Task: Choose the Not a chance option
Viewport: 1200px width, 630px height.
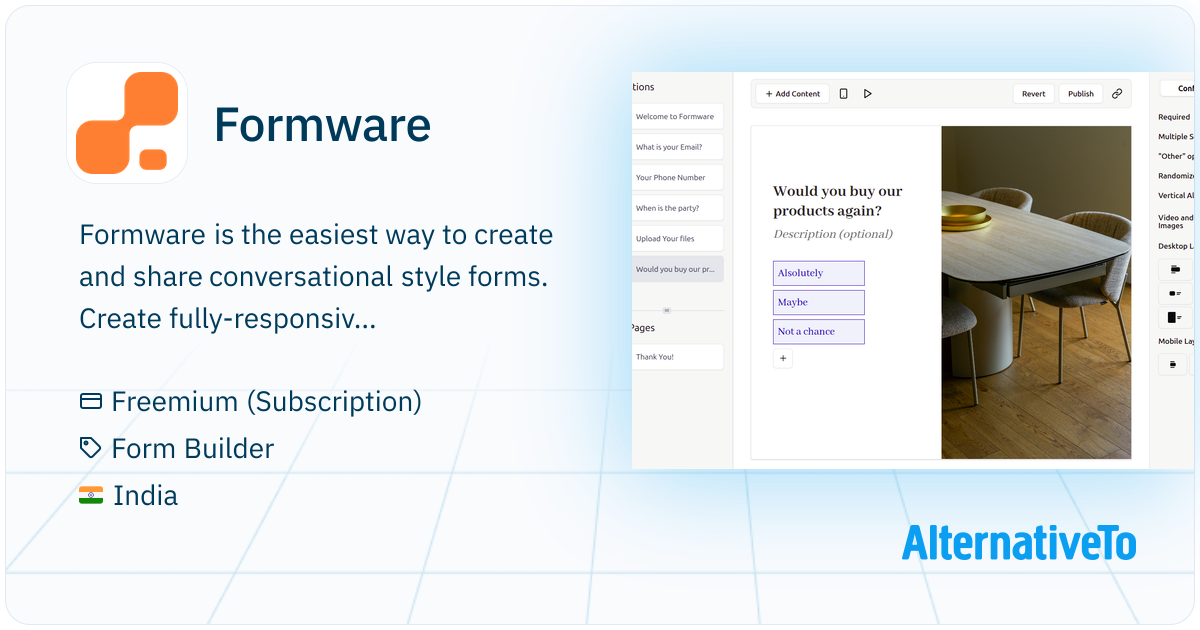Action: (819, 331)
